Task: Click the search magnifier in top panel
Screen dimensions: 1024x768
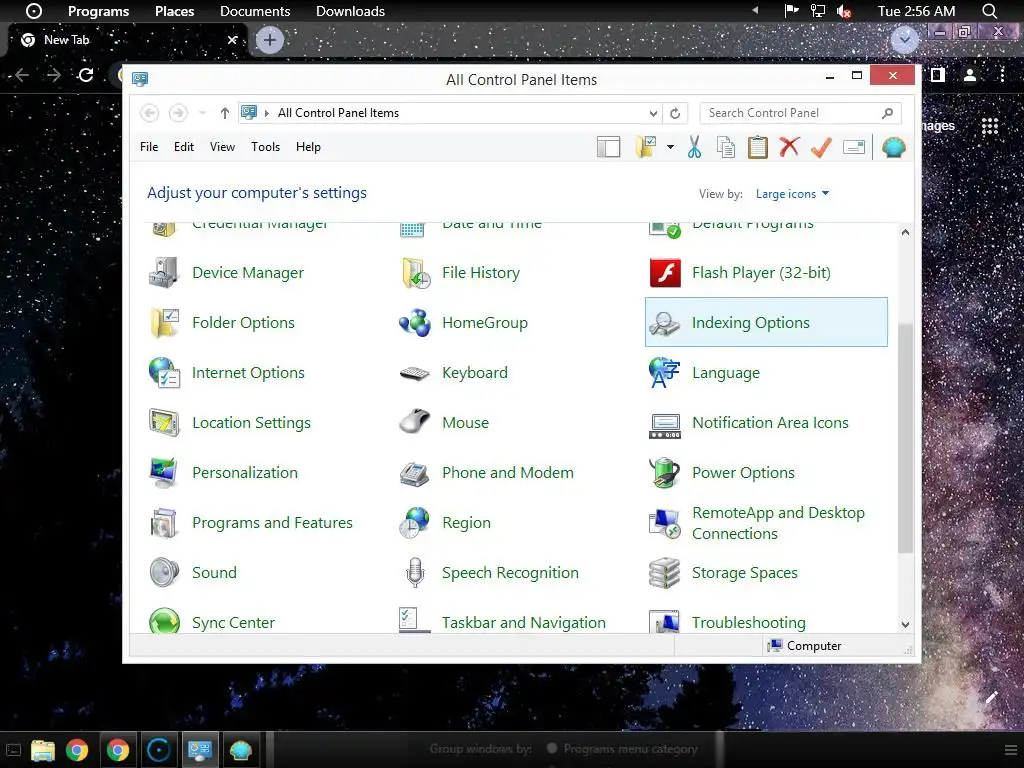Action: 989,11
